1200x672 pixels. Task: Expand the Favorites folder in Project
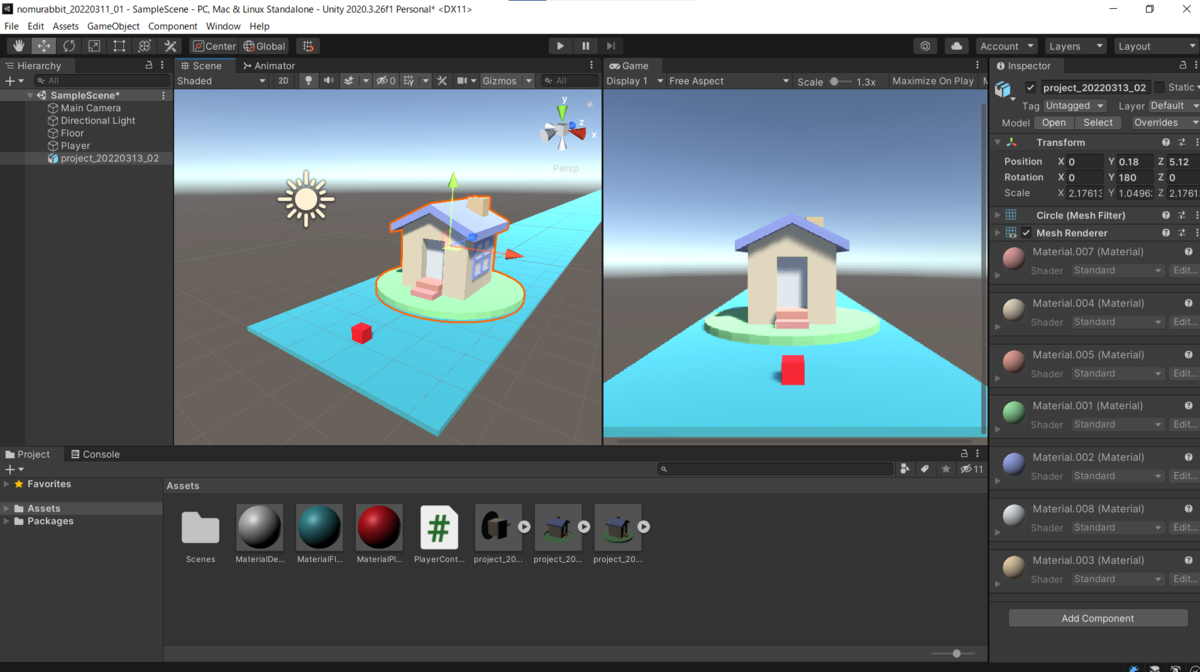coord(7,484)
